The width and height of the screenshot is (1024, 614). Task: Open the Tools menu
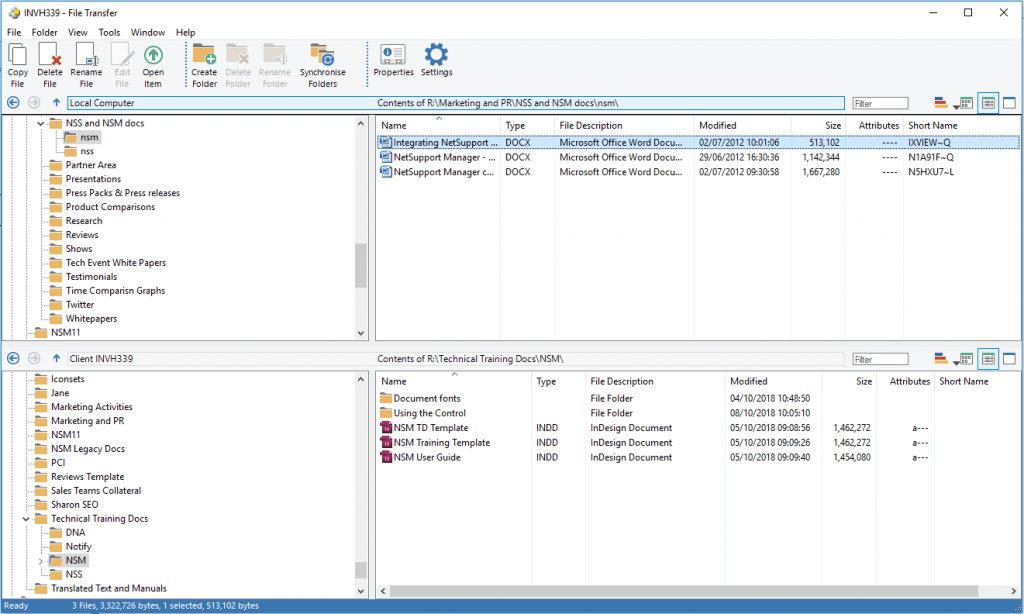click(x=109, y=32)
